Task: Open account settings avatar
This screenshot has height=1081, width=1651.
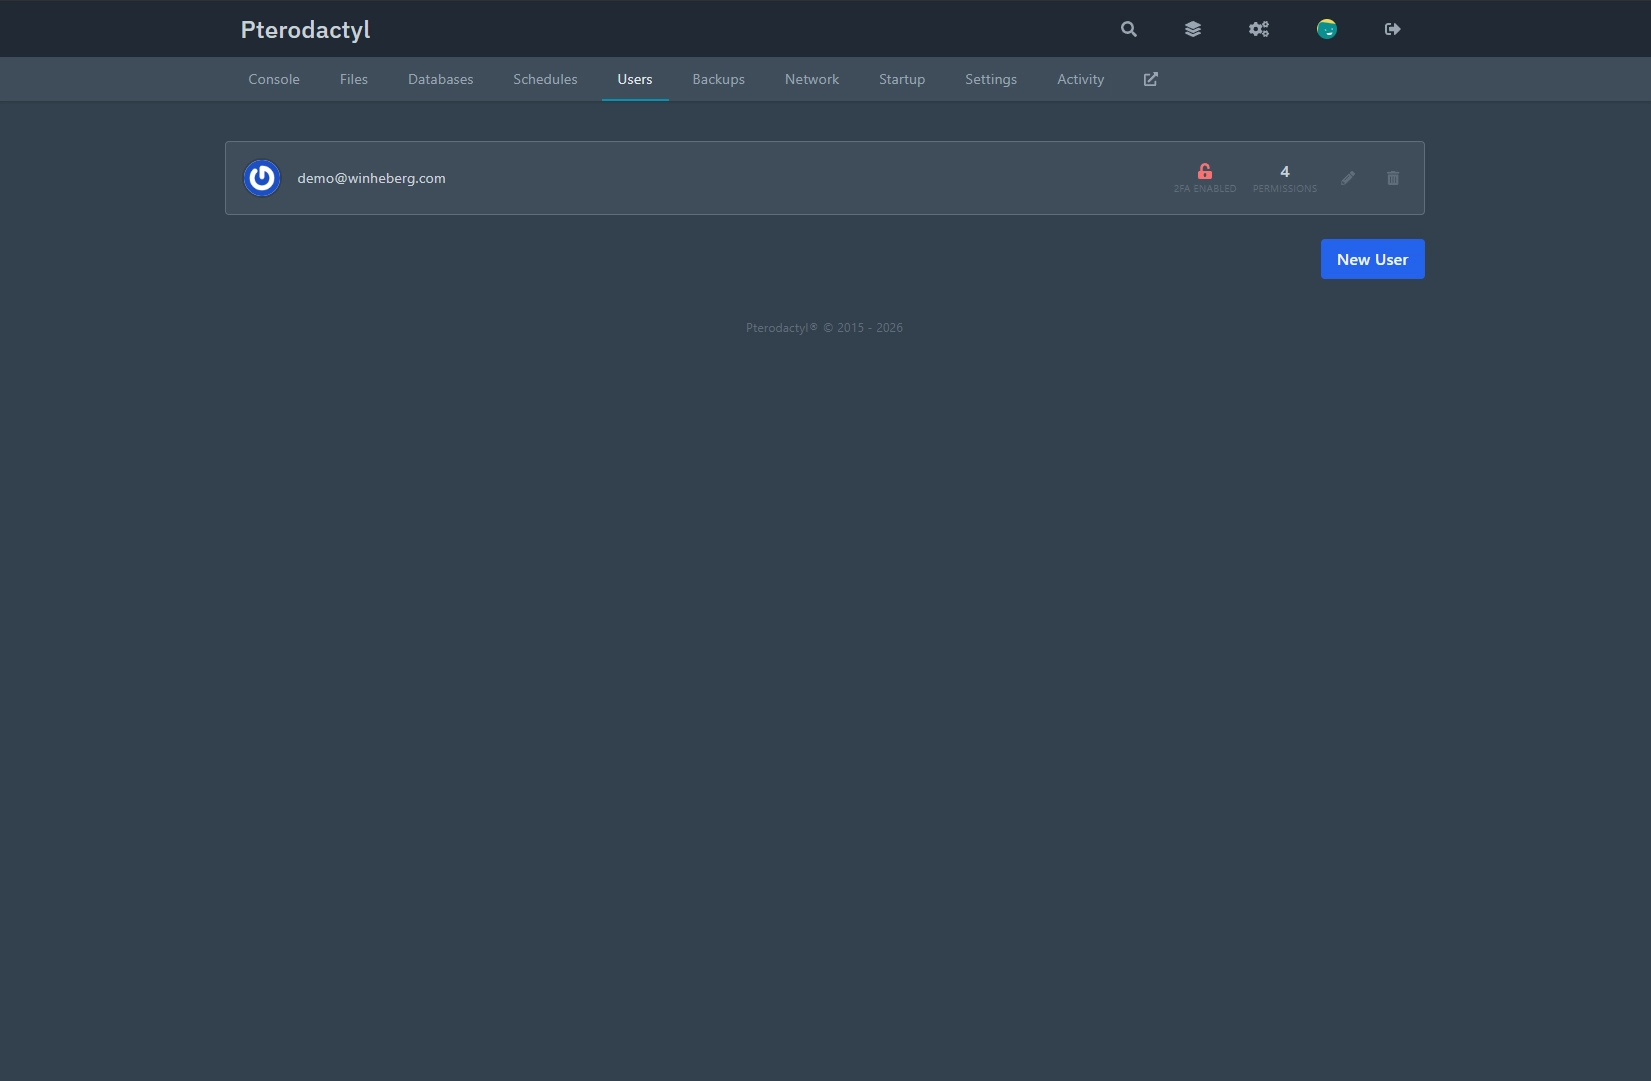Action: pos(1327,29)
